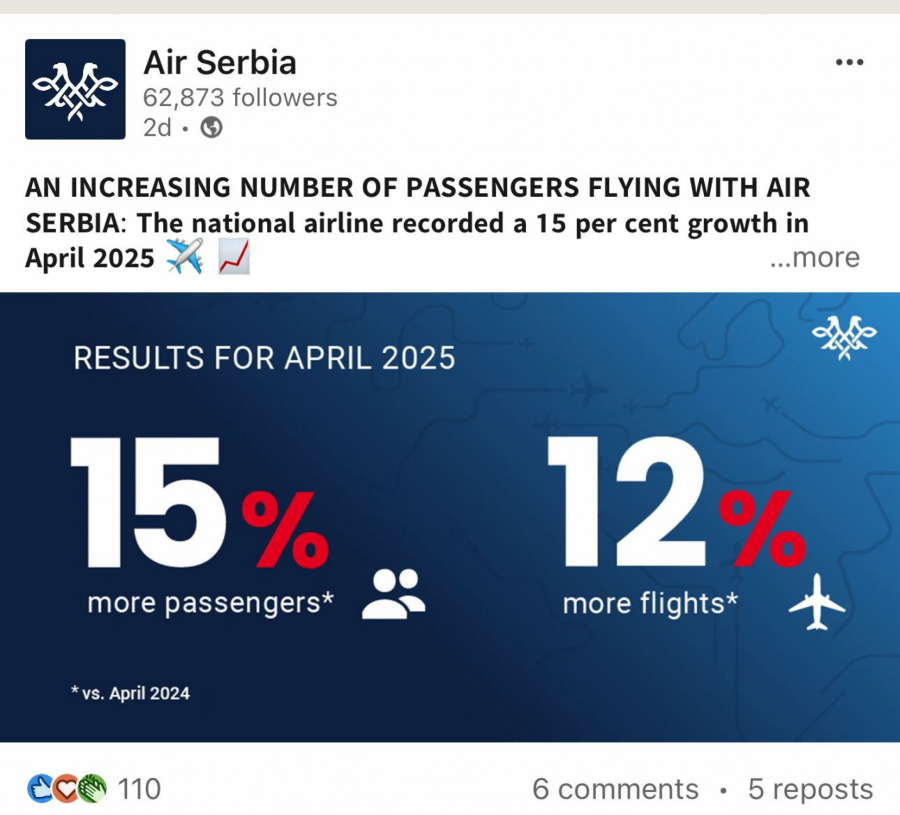Click the red love reaction icon
Screen dimensions: 900x815
(66, 789)
